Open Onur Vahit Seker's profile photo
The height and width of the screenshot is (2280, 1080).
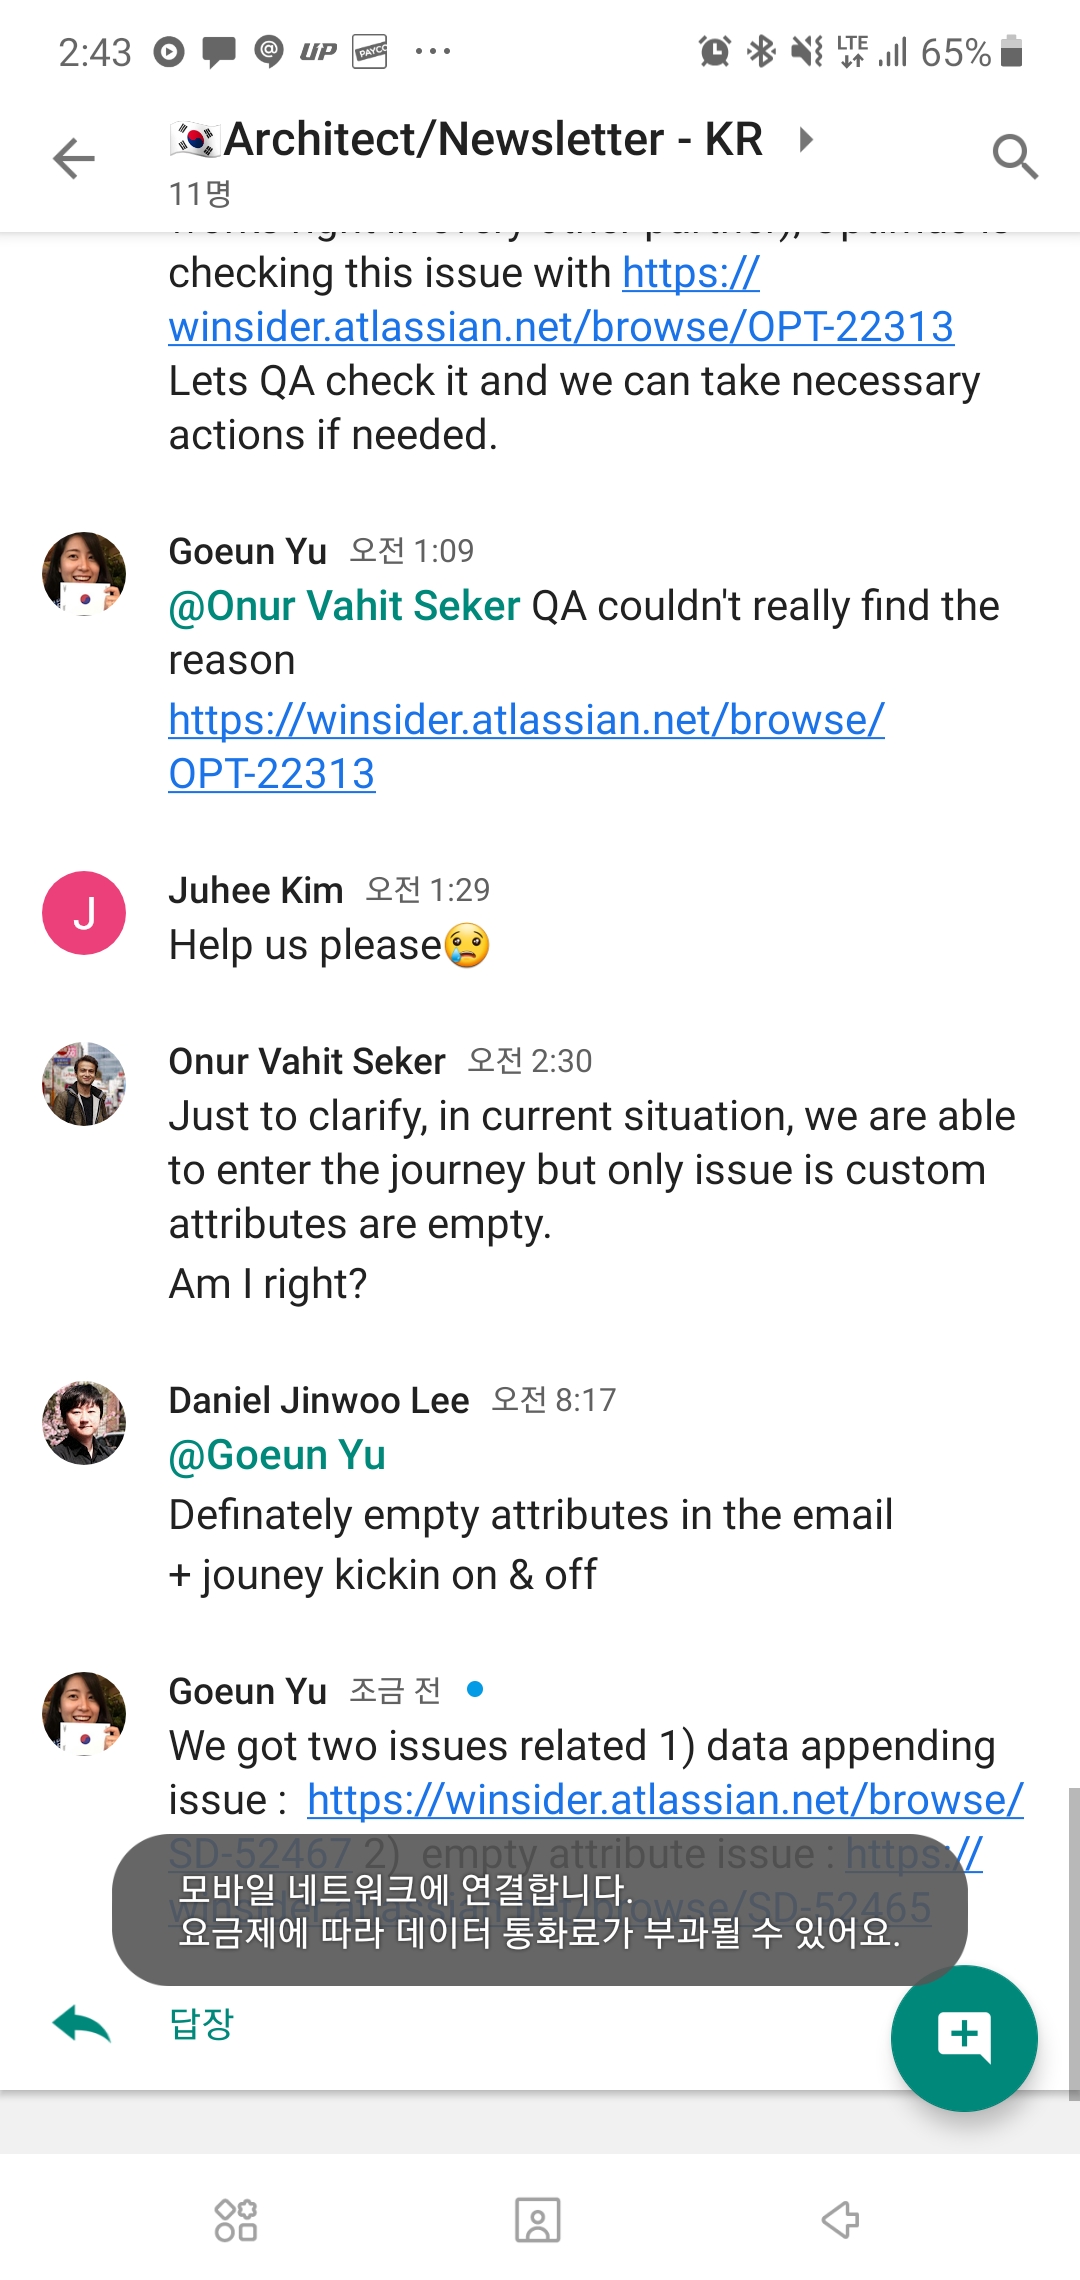(x=84, y=1084)
